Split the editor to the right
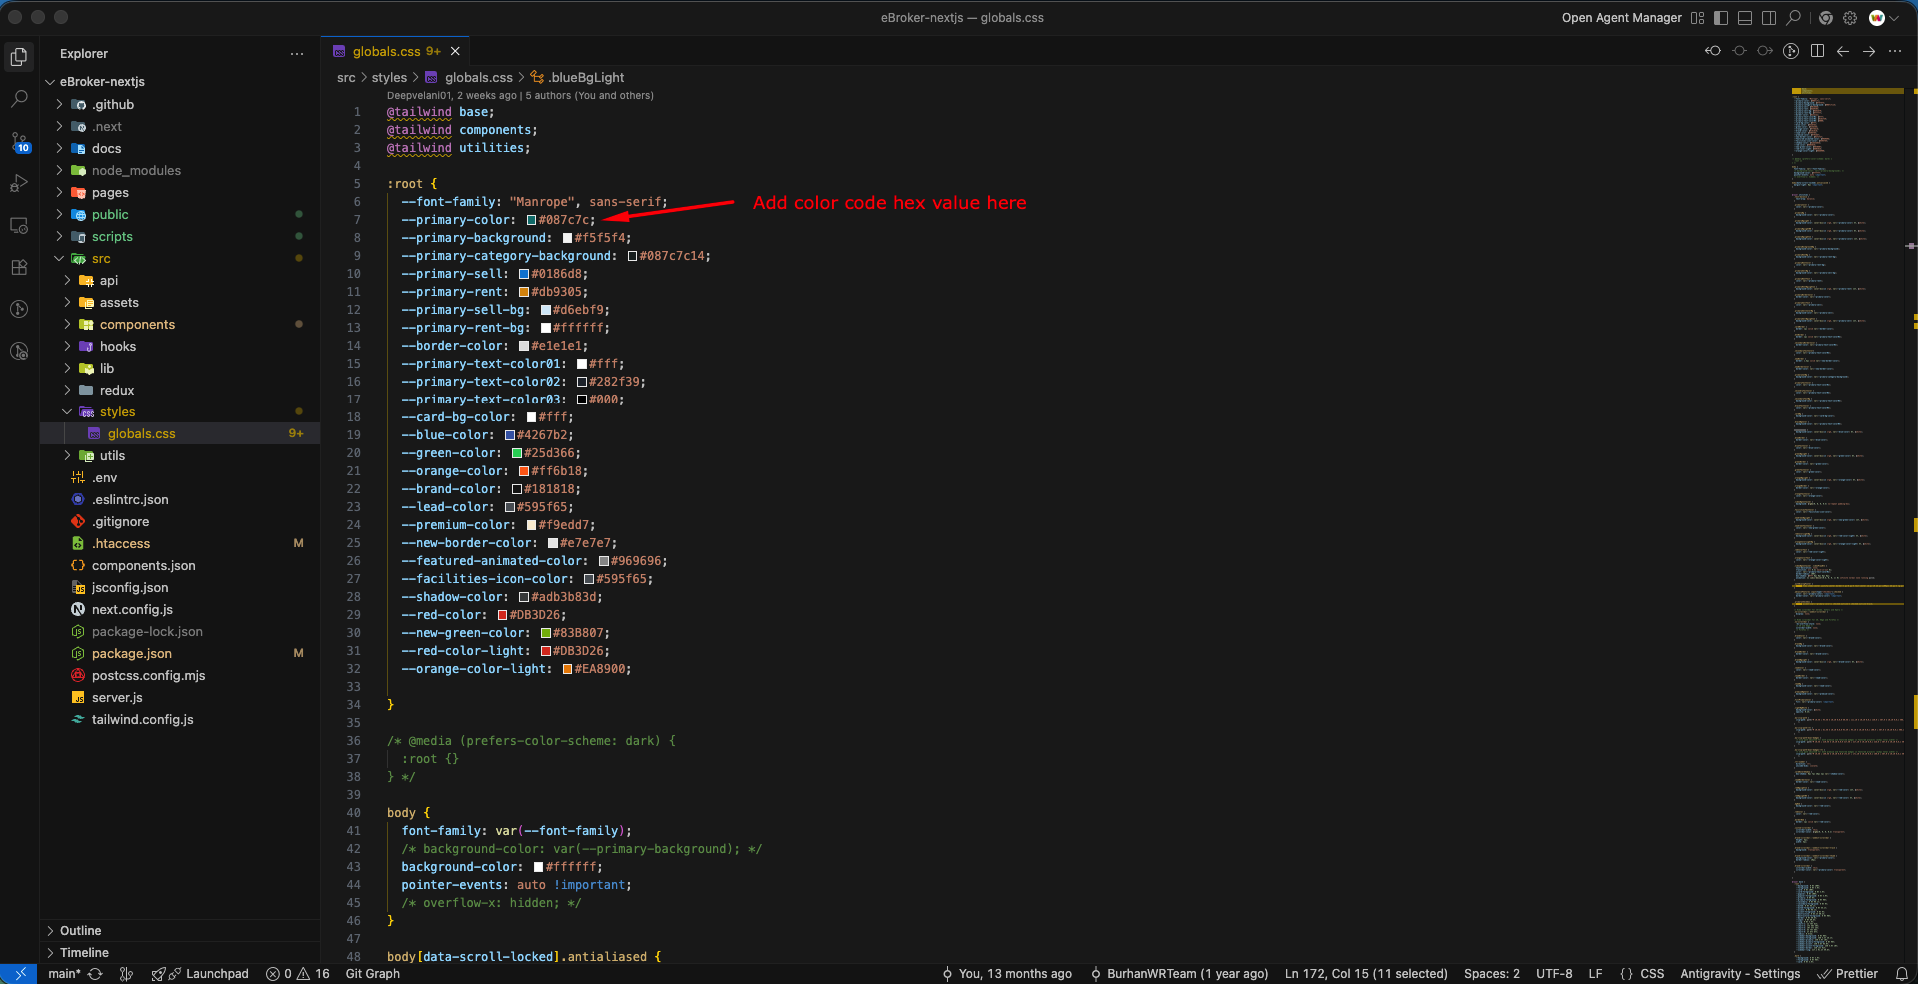This screenshot has height=984, width=1918. click(x=1817, y=51)
